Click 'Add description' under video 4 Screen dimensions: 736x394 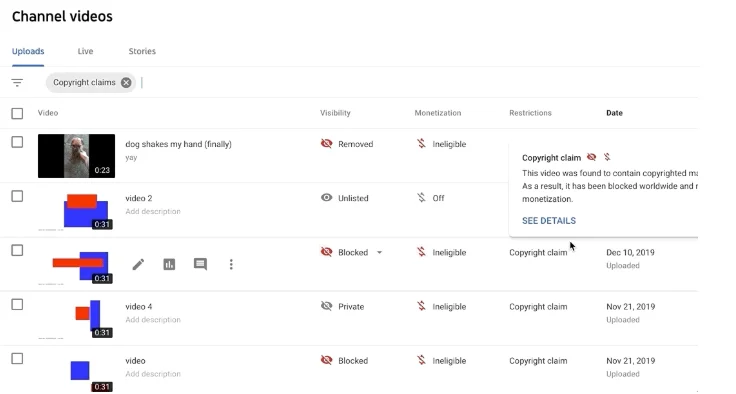coord(153,320)
